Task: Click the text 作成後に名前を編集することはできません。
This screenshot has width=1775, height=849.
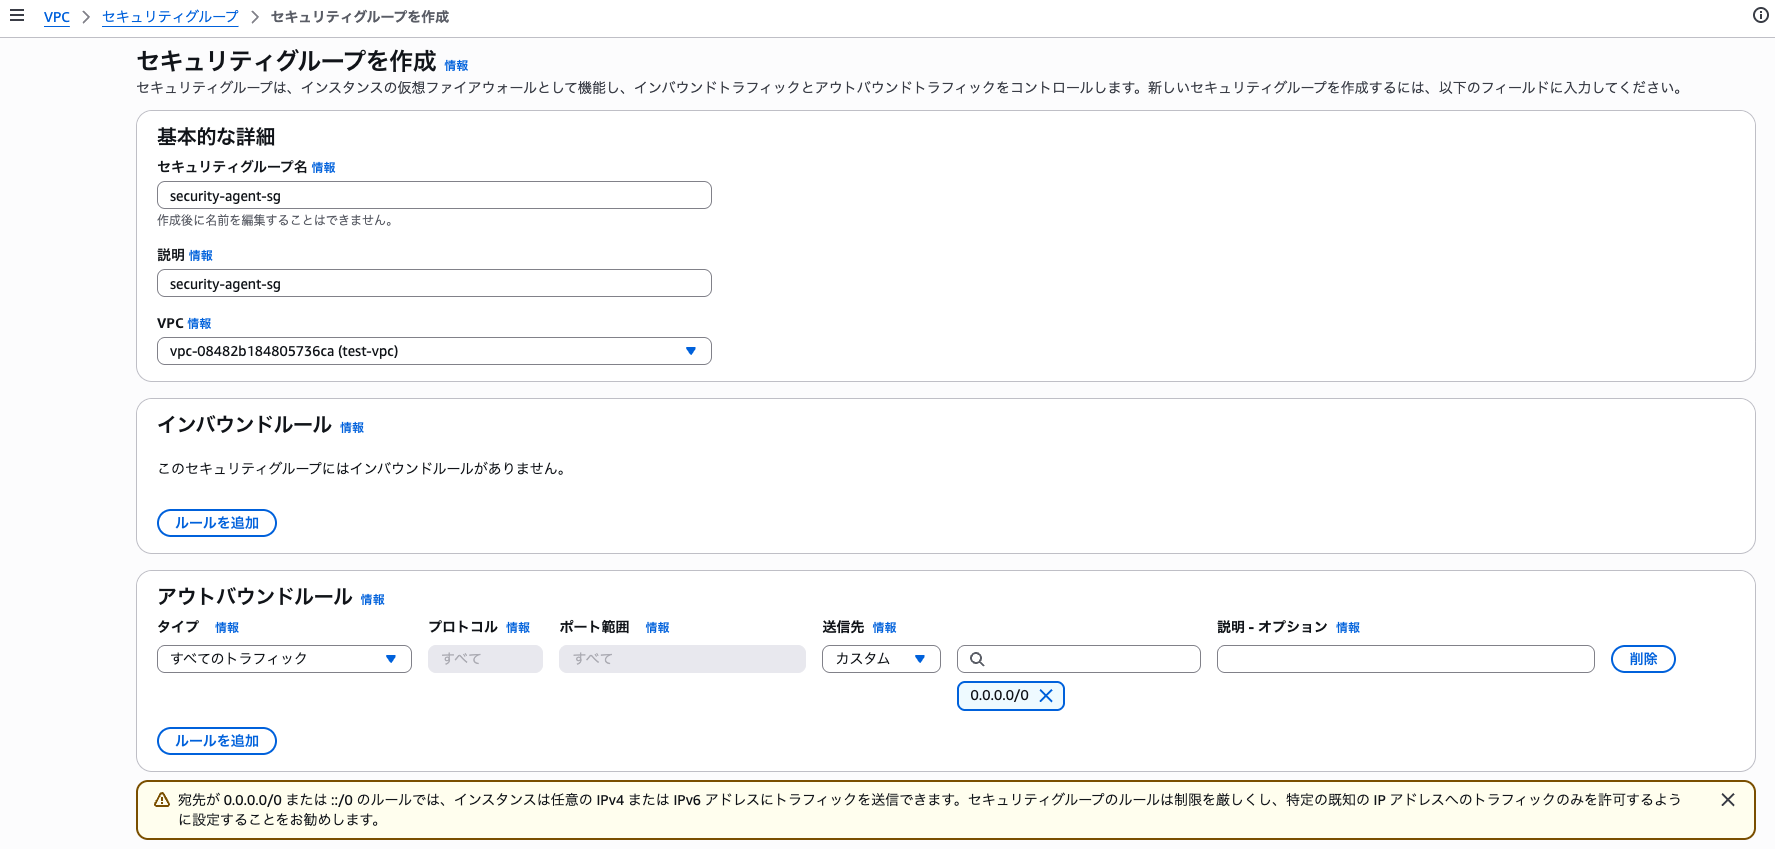Action: (277, 220)
